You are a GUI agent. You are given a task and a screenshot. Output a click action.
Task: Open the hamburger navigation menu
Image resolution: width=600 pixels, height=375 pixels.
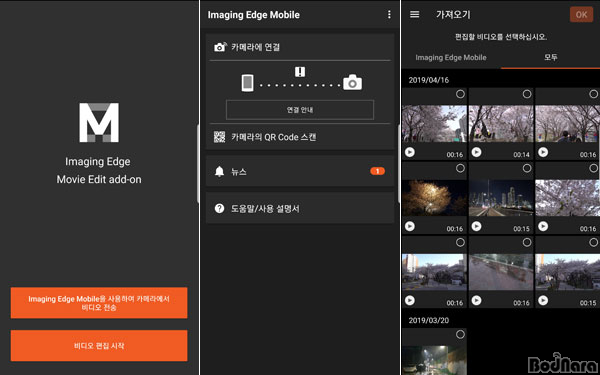[414, 15]
